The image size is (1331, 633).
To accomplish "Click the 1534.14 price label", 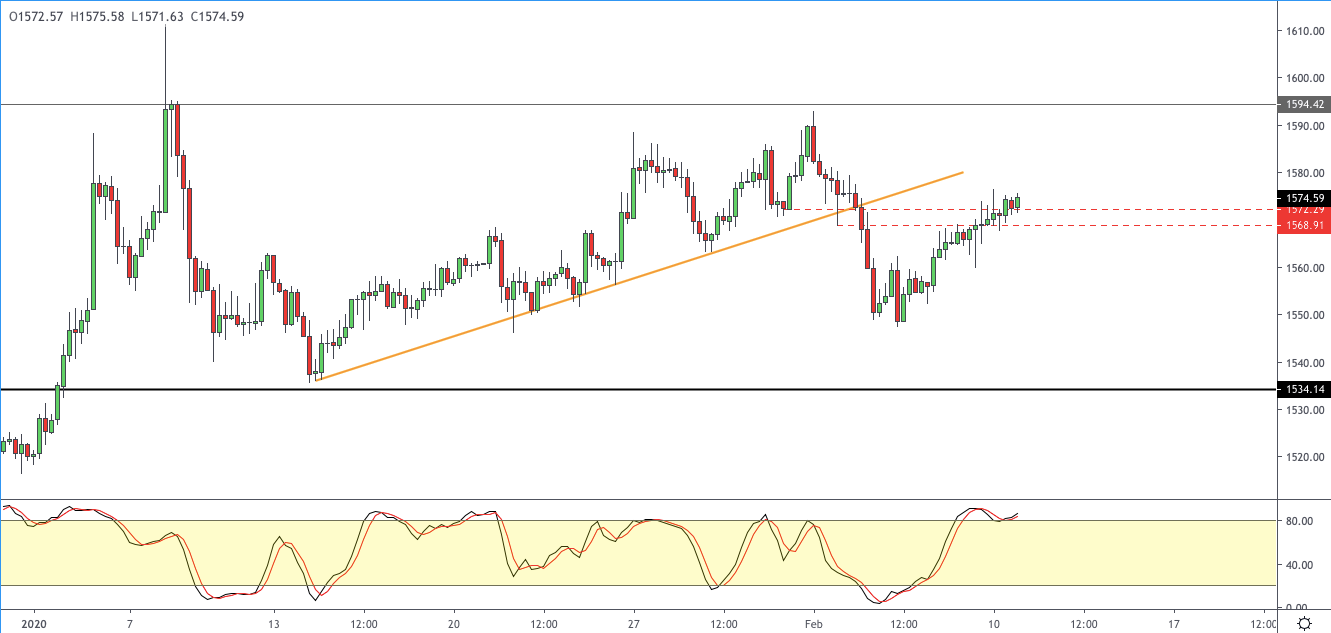I will coord(1304,389).
